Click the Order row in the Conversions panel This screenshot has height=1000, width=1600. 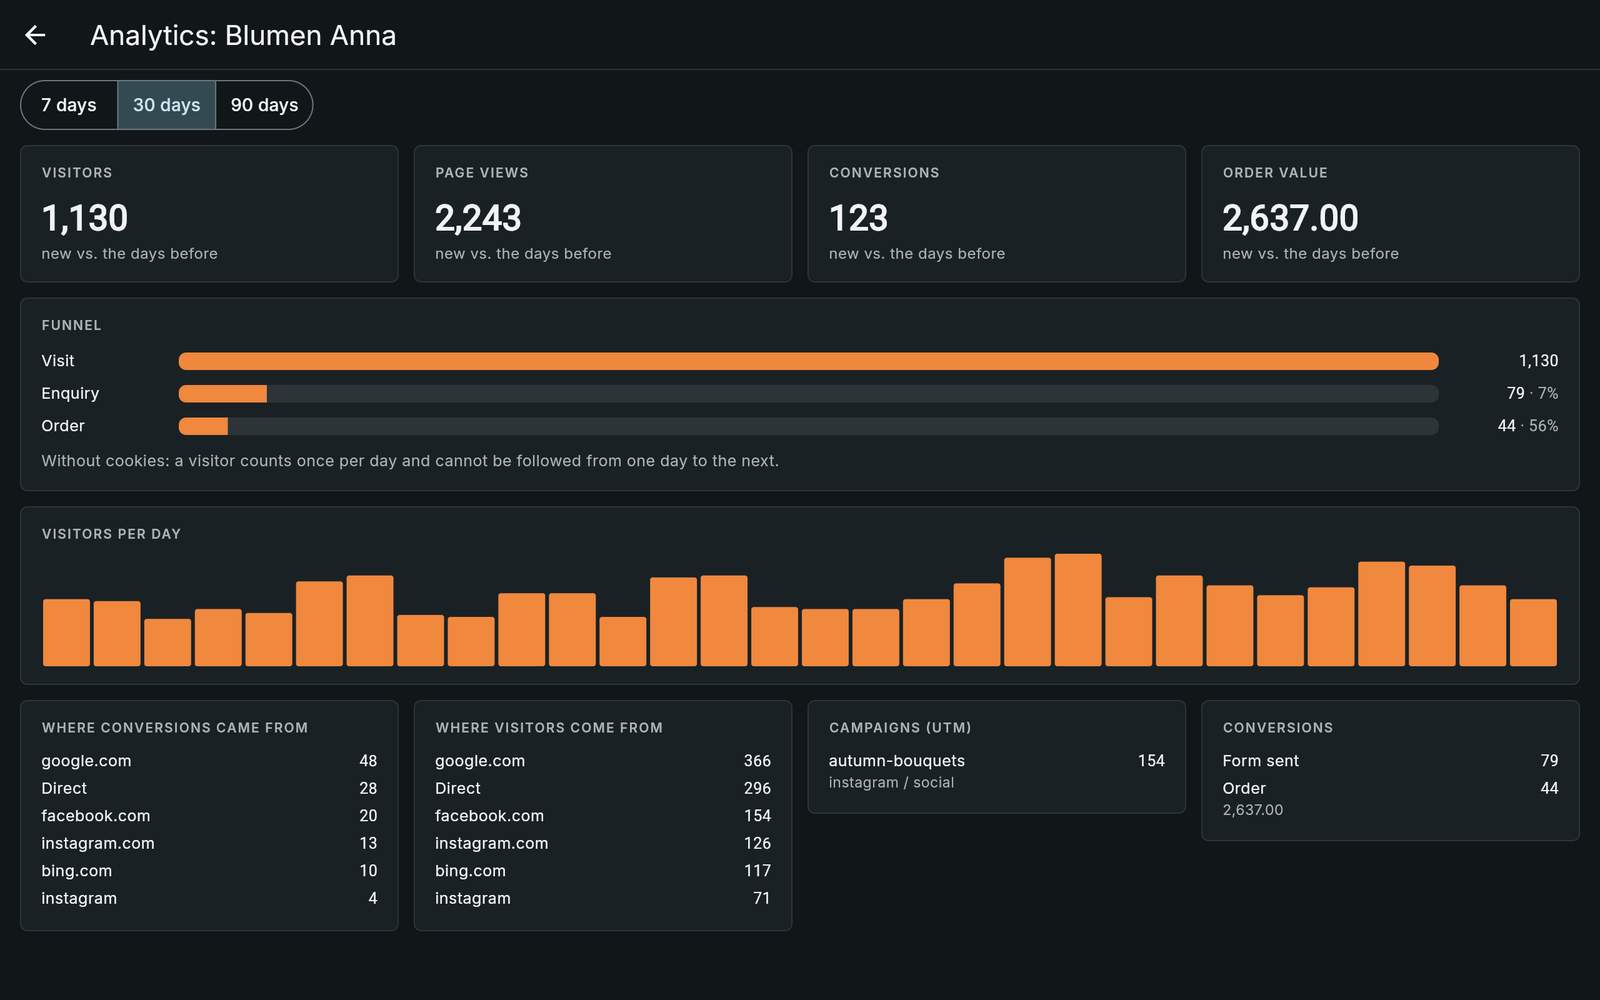click(1390, 798)
